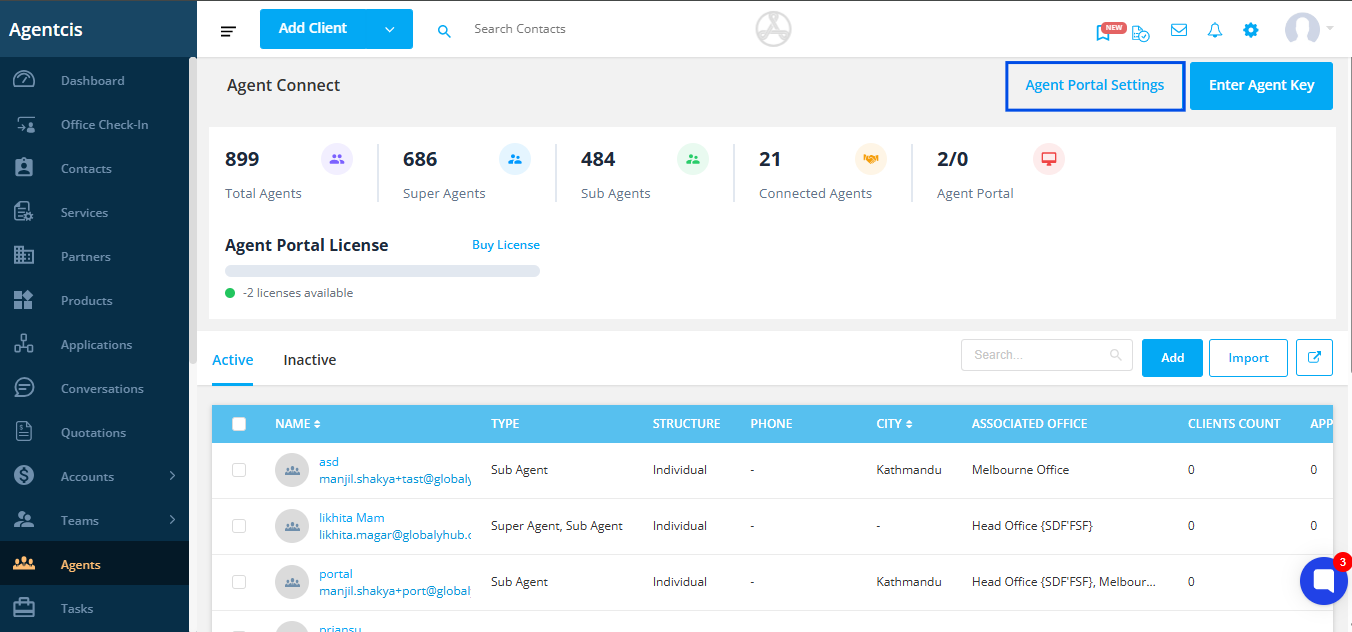Screen dimensions: 1352x632
Task: Open the notifications bell
Action: pyautogui.click(x=1215, y=30)
